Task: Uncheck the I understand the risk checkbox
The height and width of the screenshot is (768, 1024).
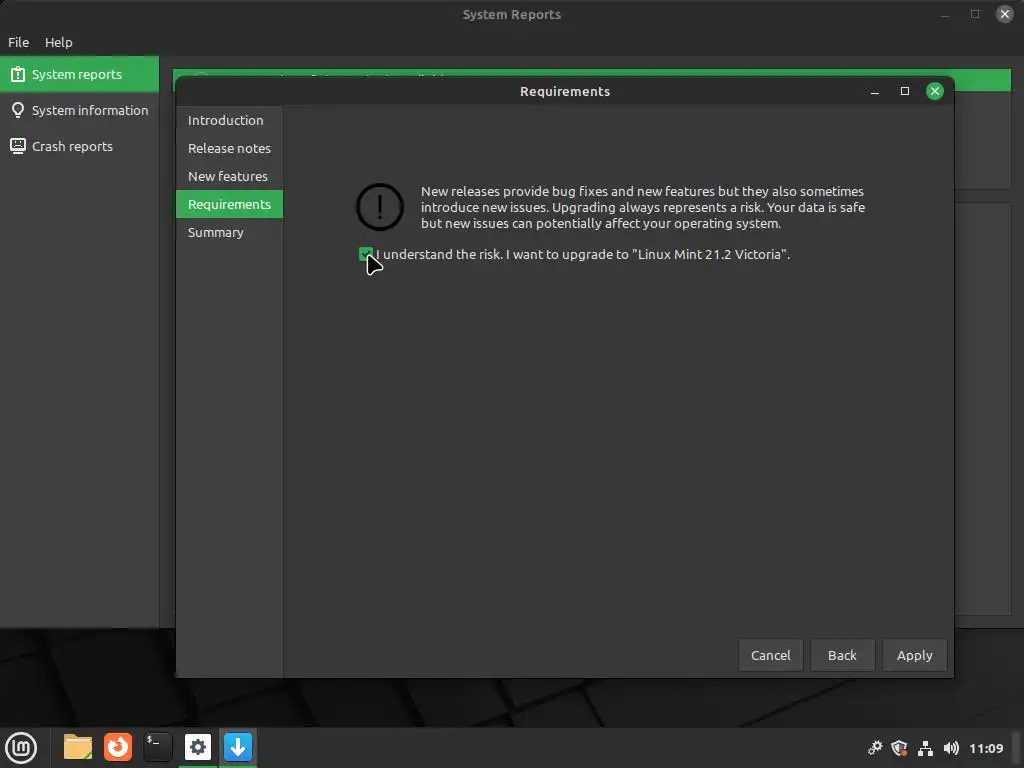Action: 366,254
